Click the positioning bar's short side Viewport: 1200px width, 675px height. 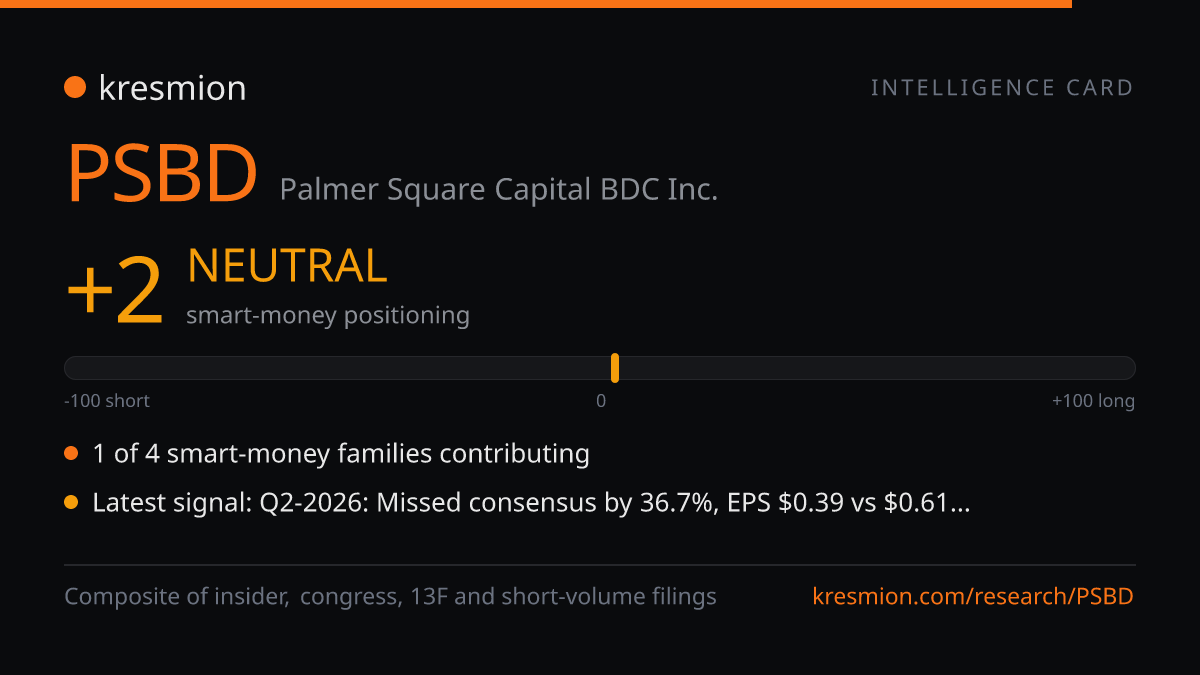tap(337, 368)
